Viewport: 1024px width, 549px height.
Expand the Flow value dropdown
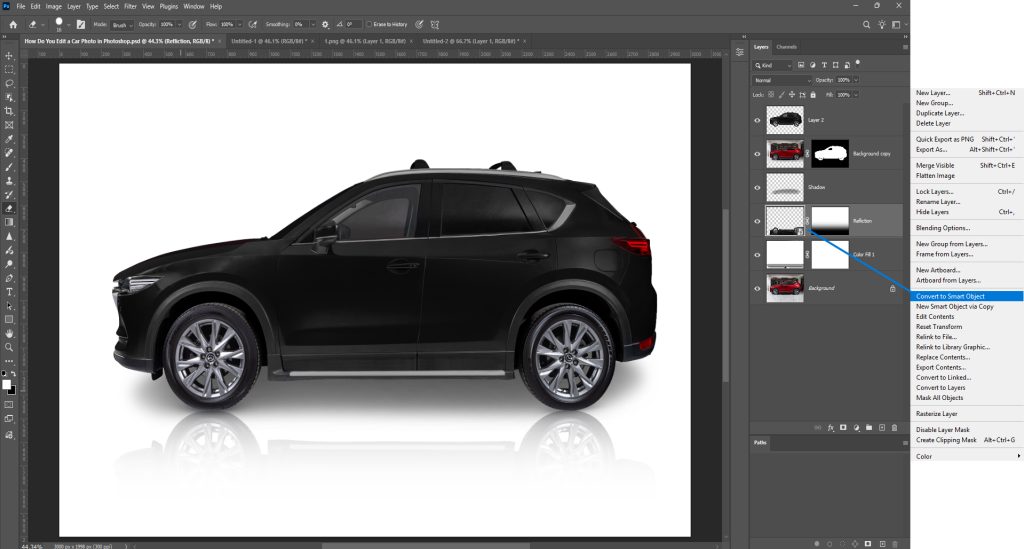(x=238, y=25)
